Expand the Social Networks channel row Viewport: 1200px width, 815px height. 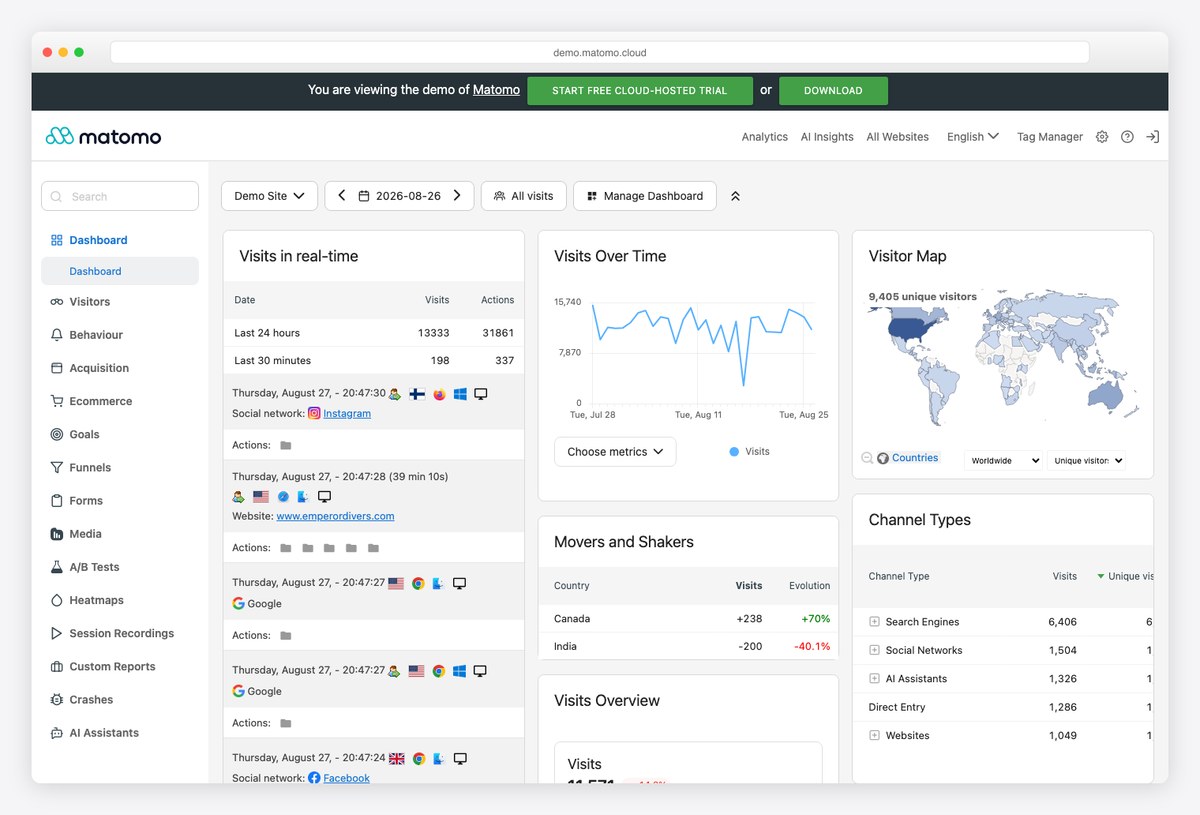tap(874, 650)
